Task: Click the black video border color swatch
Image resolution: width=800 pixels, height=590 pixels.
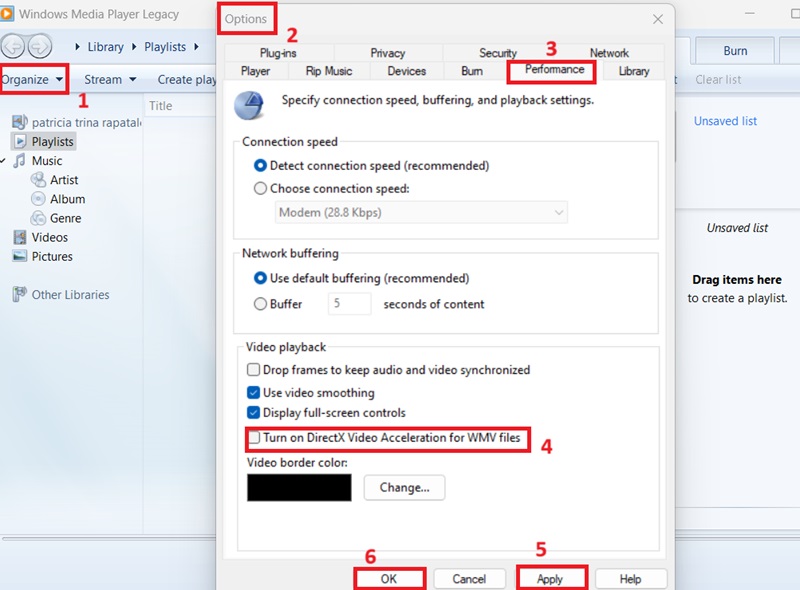Action: tap(299, 487)
